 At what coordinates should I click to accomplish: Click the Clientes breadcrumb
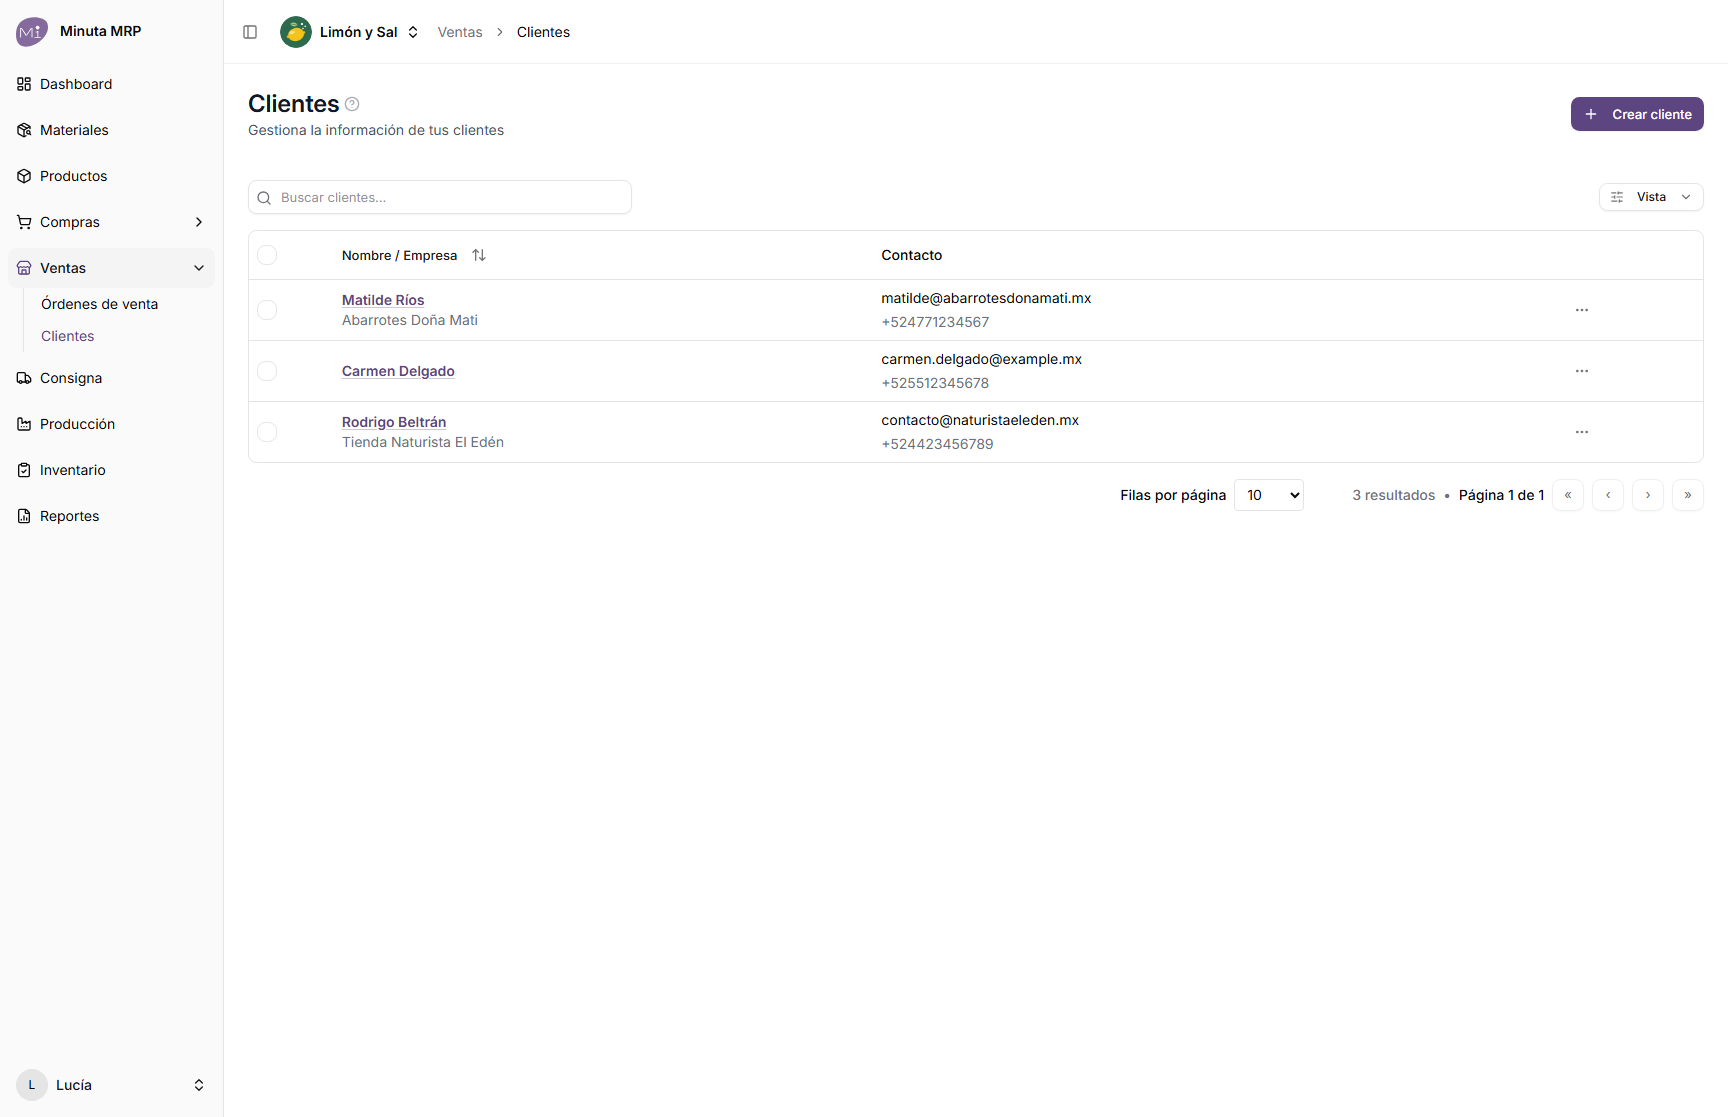coord(543,32)
